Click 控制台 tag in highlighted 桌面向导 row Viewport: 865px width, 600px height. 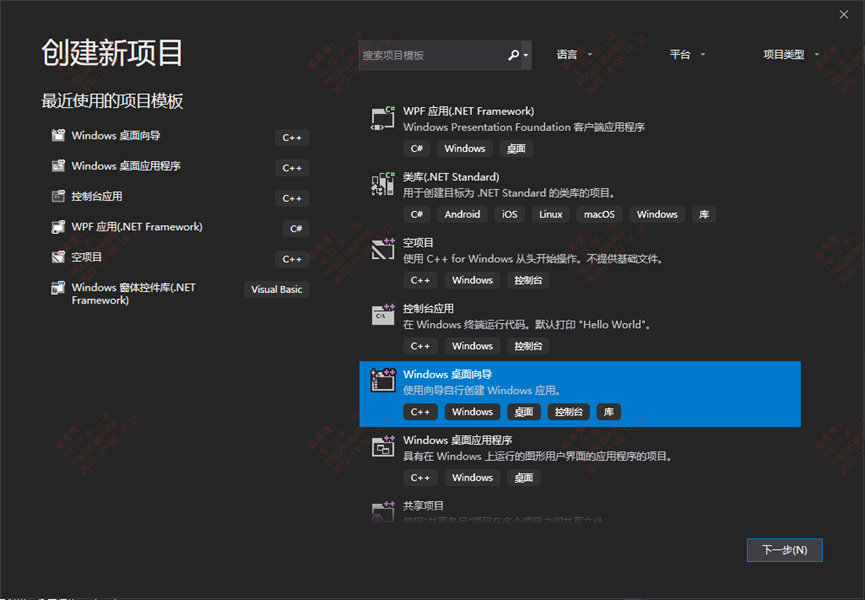[569, 412]
